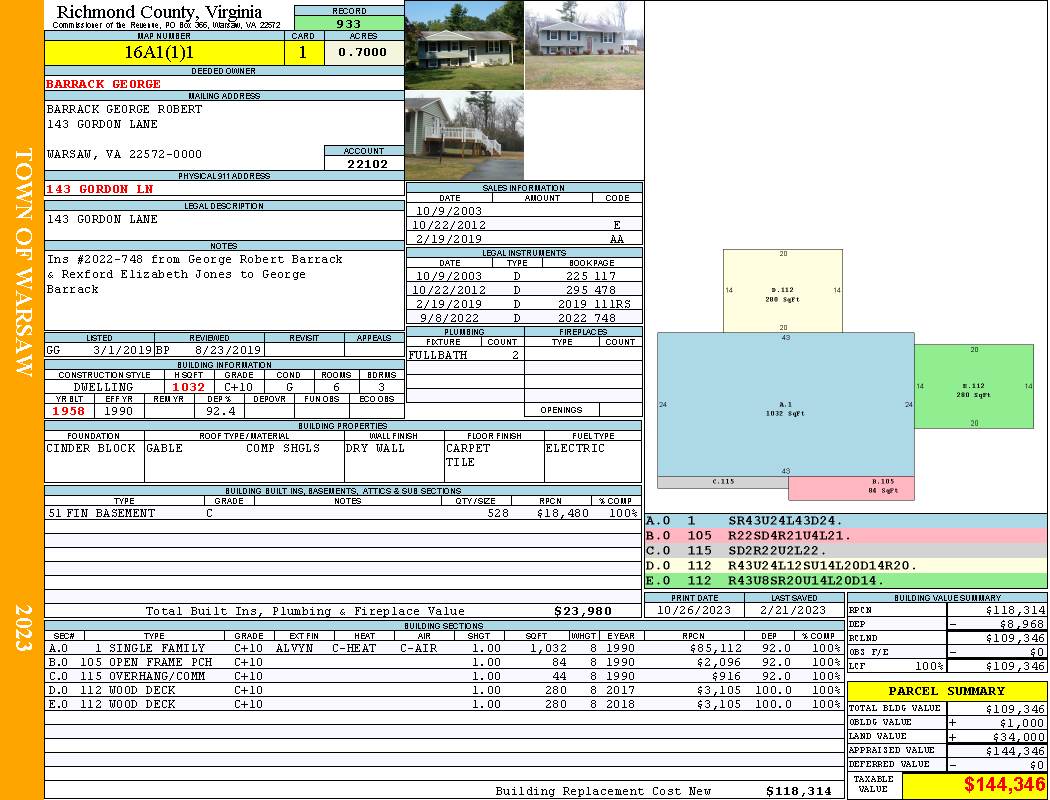Select the blue A.1 1032 SqFt sketch area
The image size is (1050, 800).
[785, 404]
